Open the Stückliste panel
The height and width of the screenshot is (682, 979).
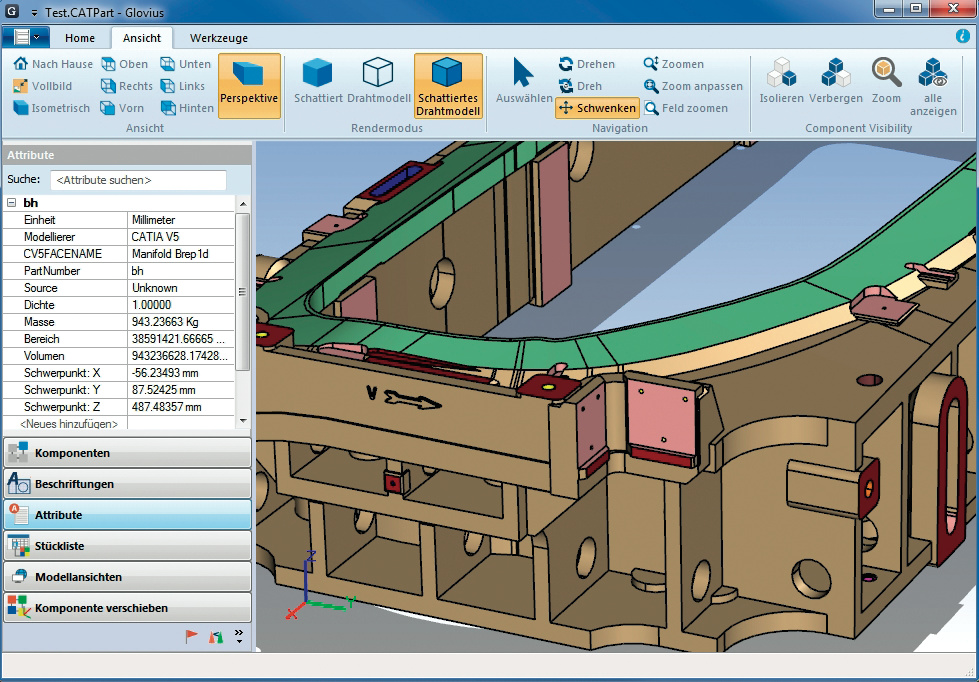(127, 546)
